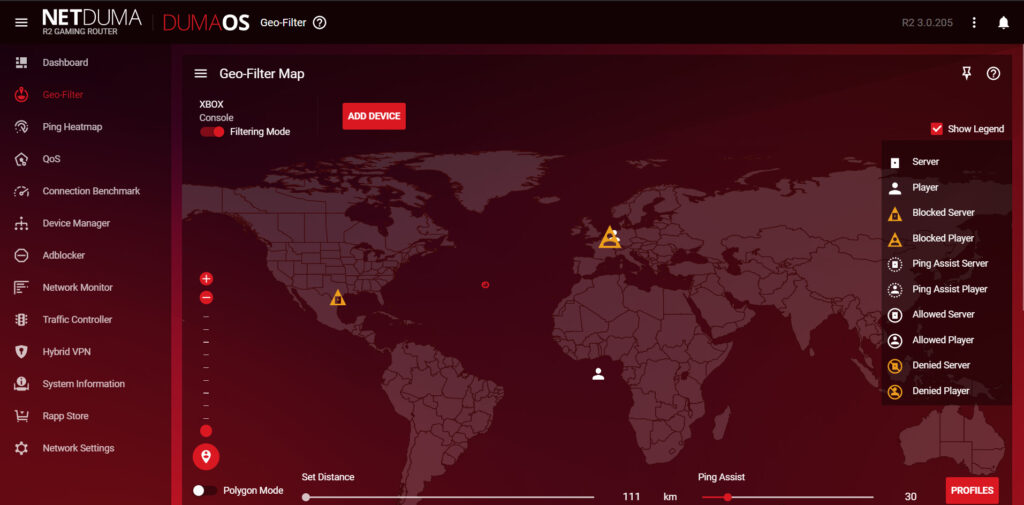The height and width of the screenshot is (505, 1024).
Task: Zoom in the map with the plus button
Action: tap(206, 279)
